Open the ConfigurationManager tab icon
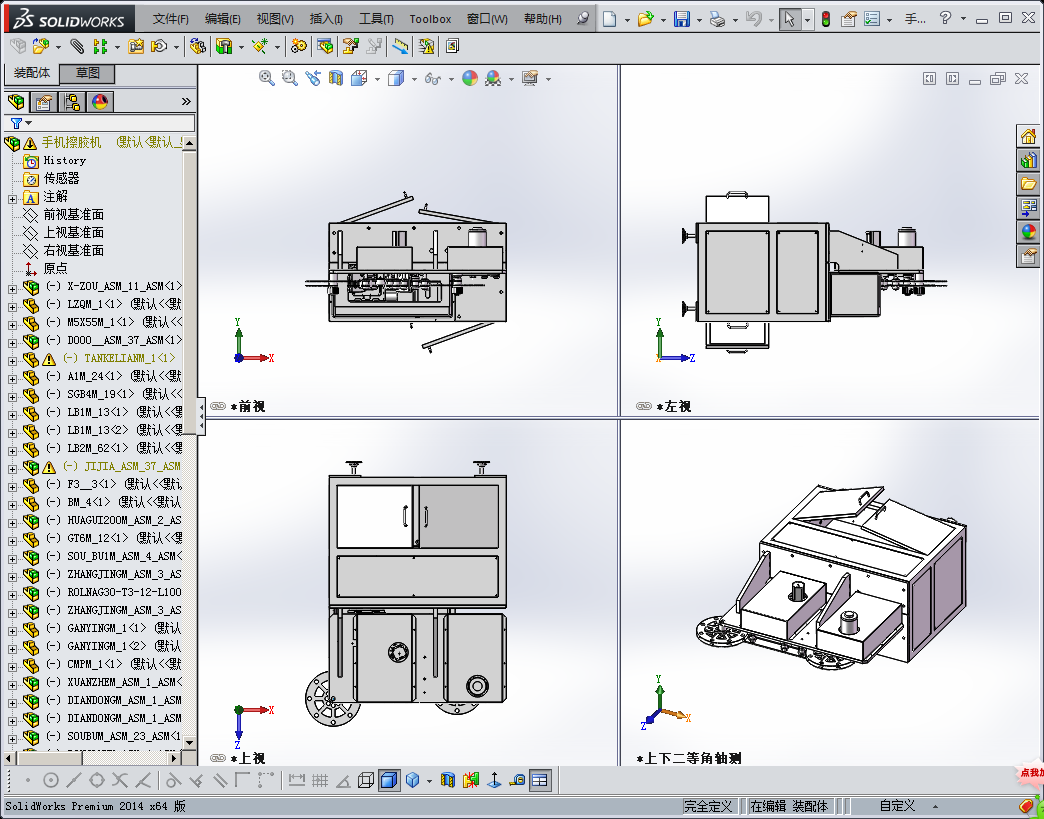This screenshot has height=819, width=1044. tap(72, 101)
